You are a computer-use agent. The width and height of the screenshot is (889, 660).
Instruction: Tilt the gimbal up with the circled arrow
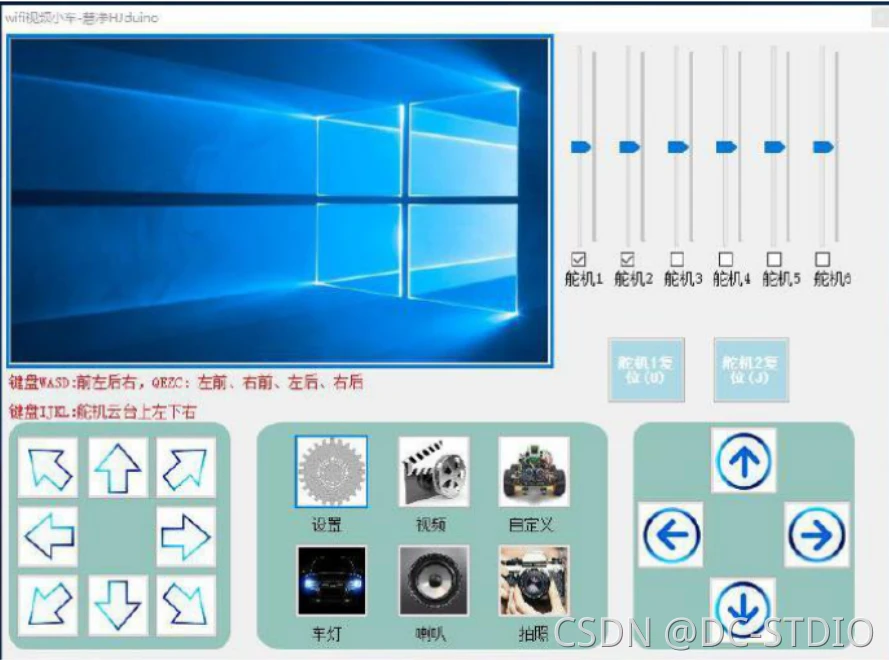743,460
